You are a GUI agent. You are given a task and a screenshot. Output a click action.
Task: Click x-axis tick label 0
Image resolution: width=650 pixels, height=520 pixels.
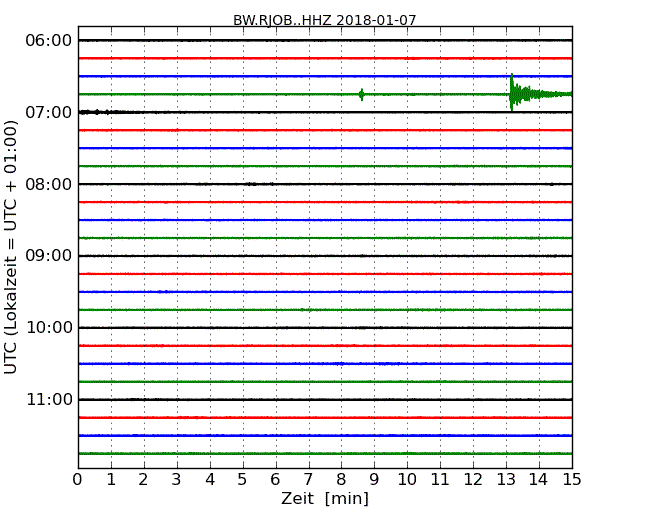[x=78, y=479]
